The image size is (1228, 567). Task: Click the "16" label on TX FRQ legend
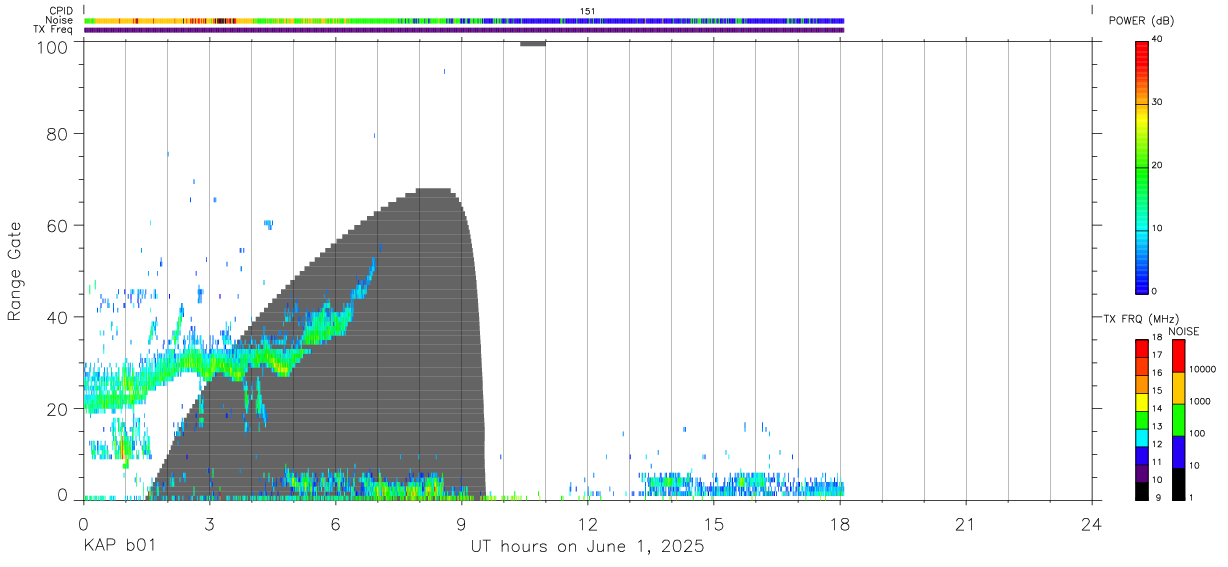pos(1156,373)
